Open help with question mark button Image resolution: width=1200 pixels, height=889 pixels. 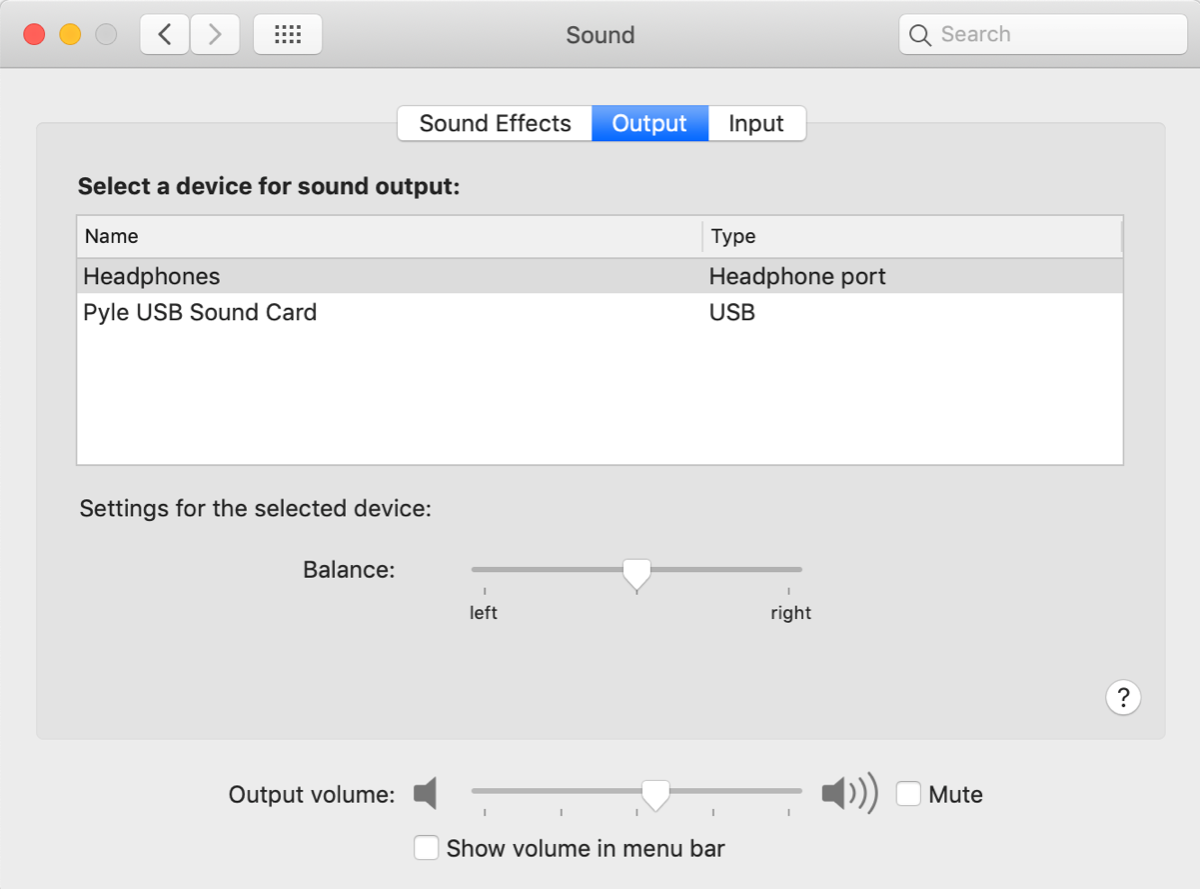[x=1123, y=697]
